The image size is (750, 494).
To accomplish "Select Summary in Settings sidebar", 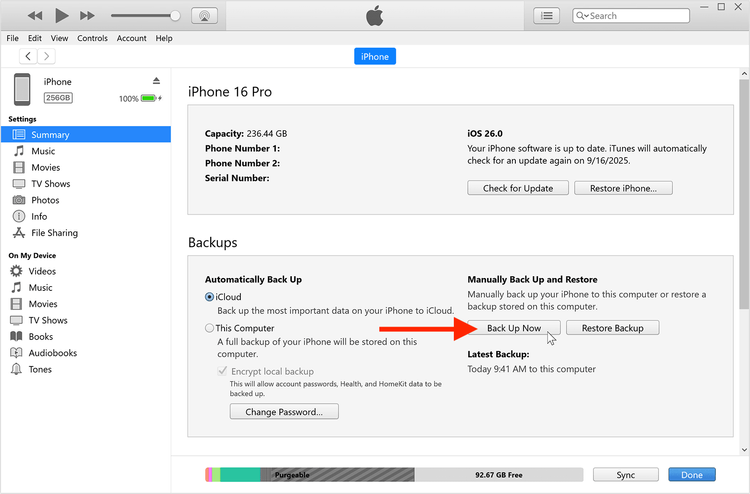I will coord(86,134).
